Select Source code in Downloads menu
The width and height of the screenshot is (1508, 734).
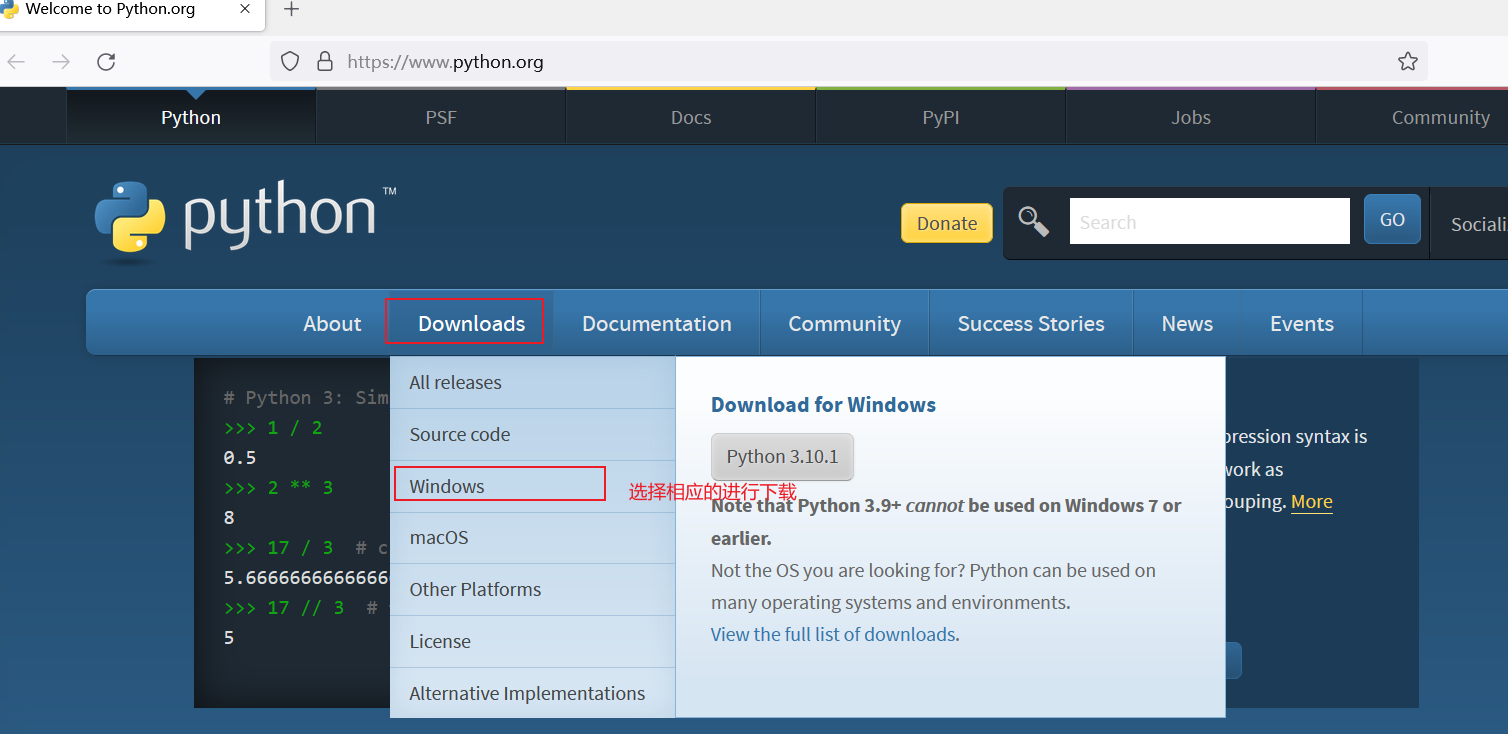click(533, 434)
